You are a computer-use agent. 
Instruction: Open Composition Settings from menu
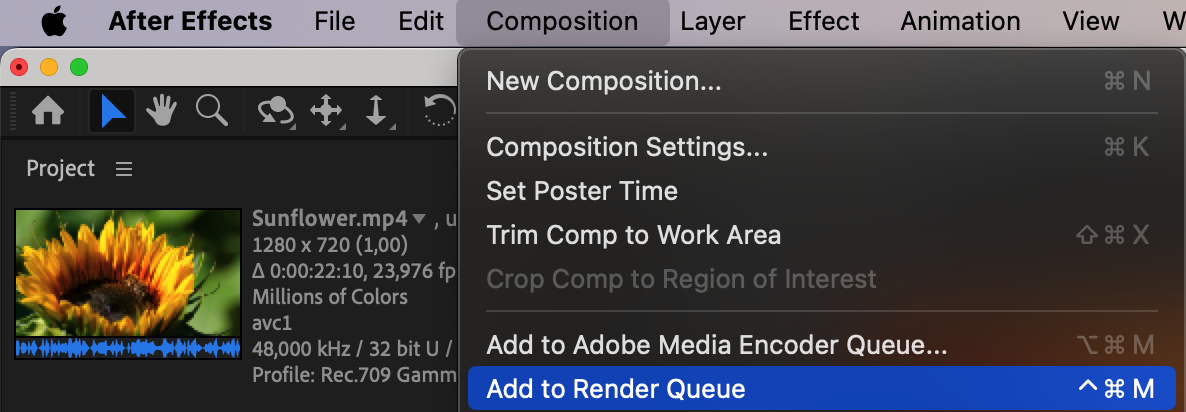(x=627, y=147)
